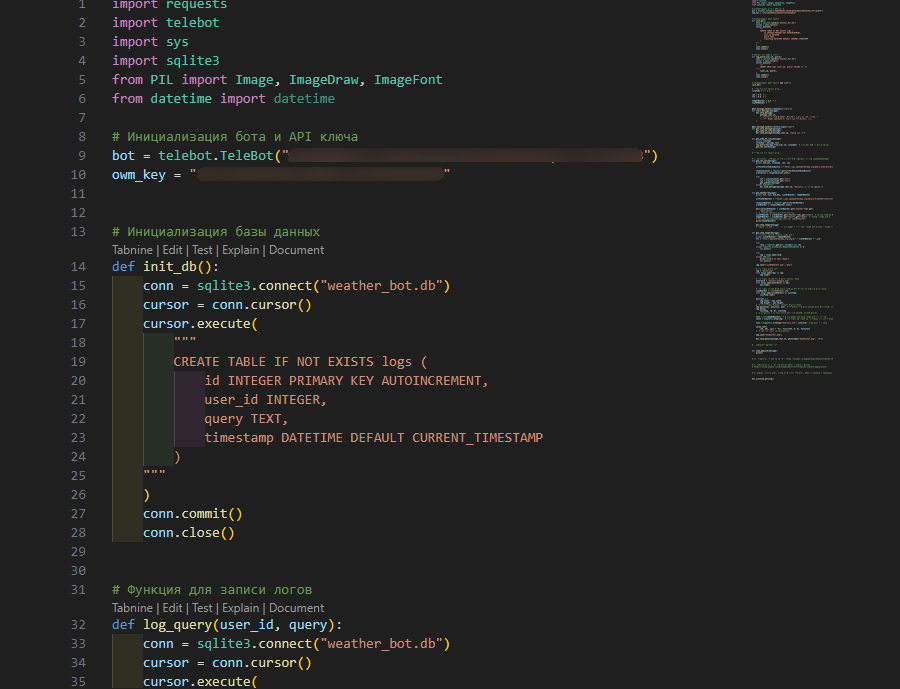Click Test CodeLens above log_query function
Image resolution: width=900 pixels, height=689 pixels.
pos(201,607)
